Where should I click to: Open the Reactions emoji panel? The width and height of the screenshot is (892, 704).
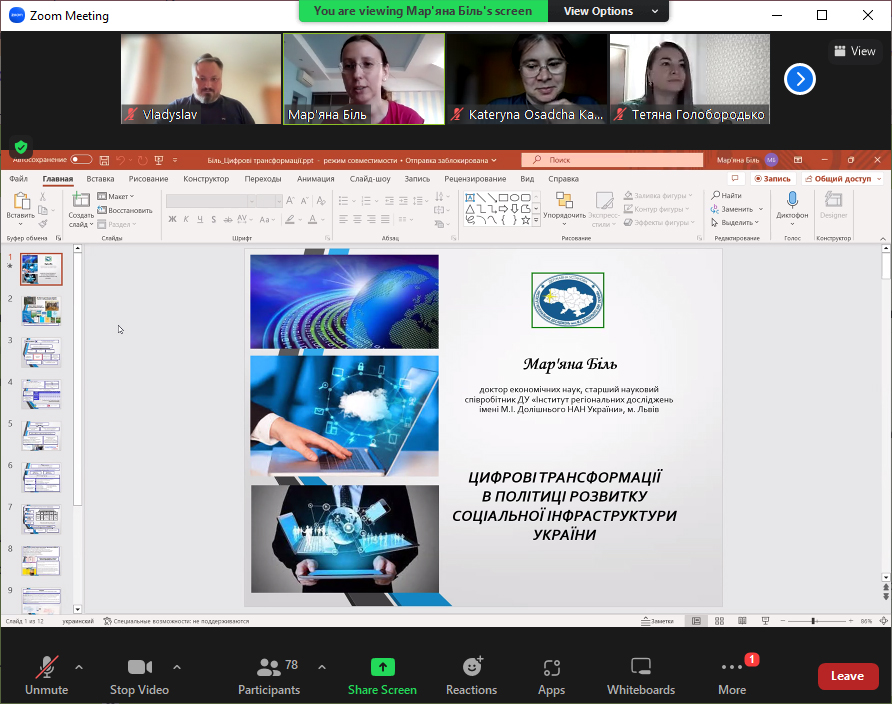click(x=472, y=668)
